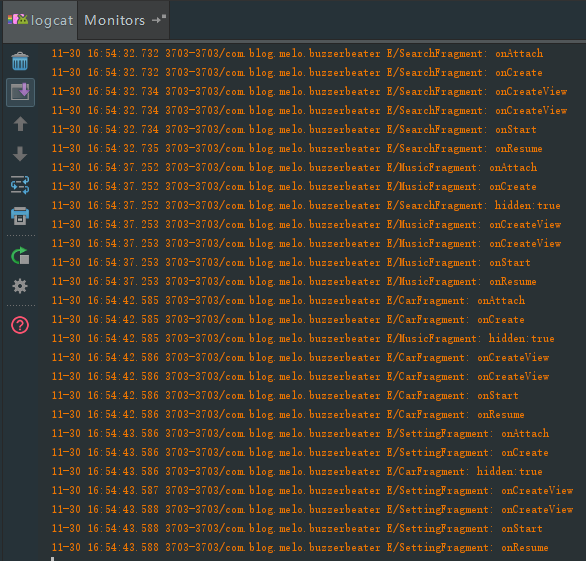
Task: Select the SettingFragment onAttach log line
Action: tap(300, 434)
